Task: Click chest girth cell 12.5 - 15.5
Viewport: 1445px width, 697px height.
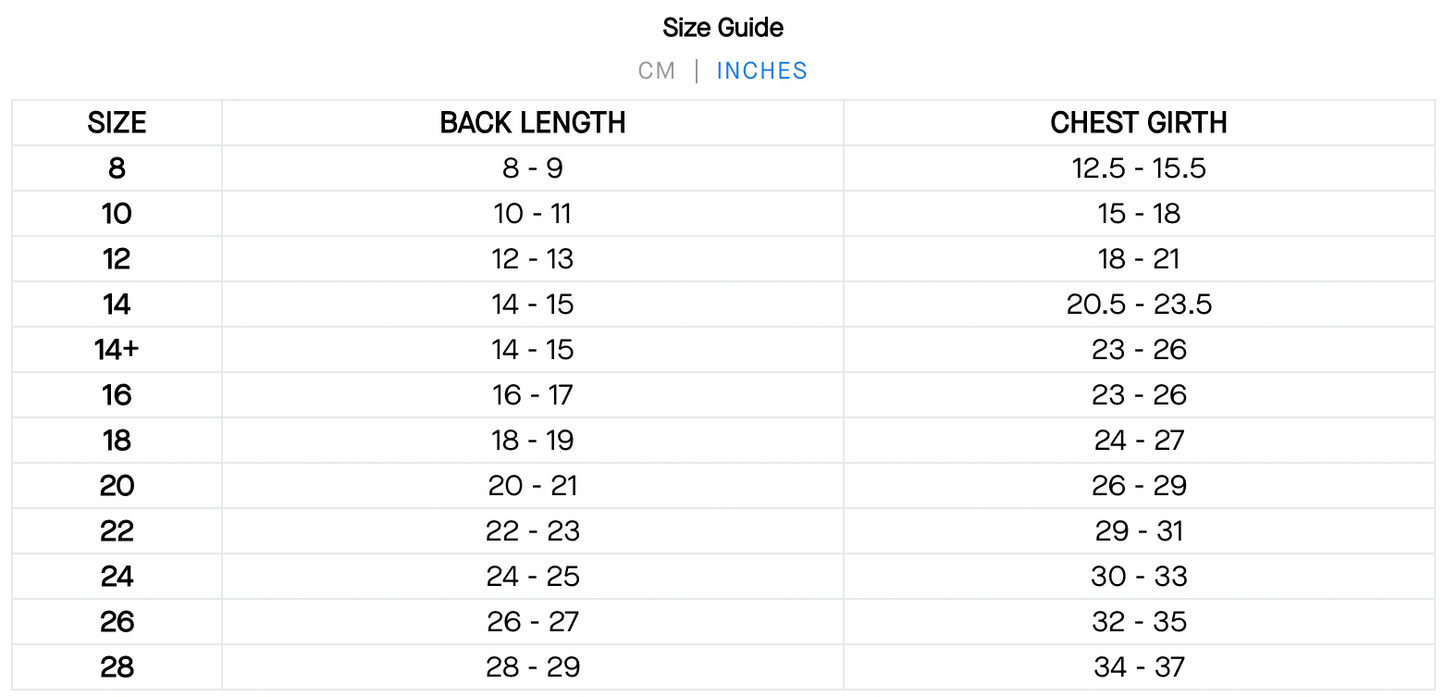Action: (x=1138, y=168)
